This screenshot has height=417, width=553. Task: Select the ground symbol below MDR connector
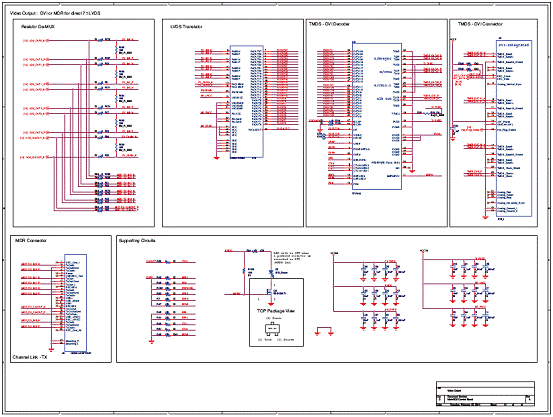(51, 350)
